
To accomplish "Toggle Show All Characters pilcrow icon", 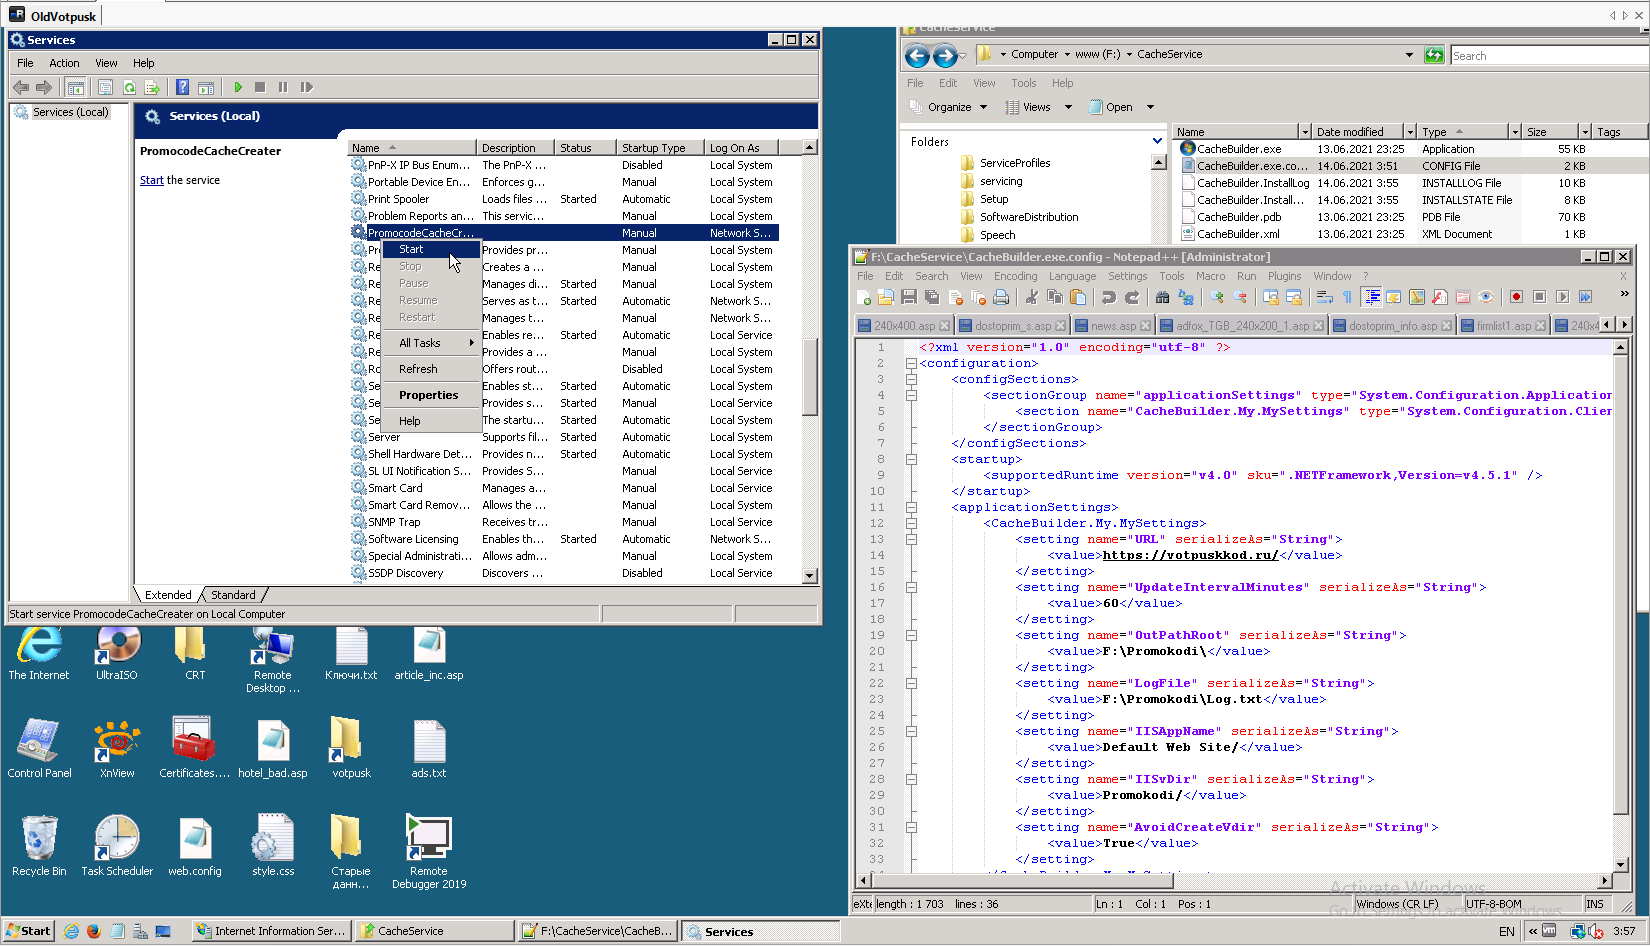I will click(1347, 297).
